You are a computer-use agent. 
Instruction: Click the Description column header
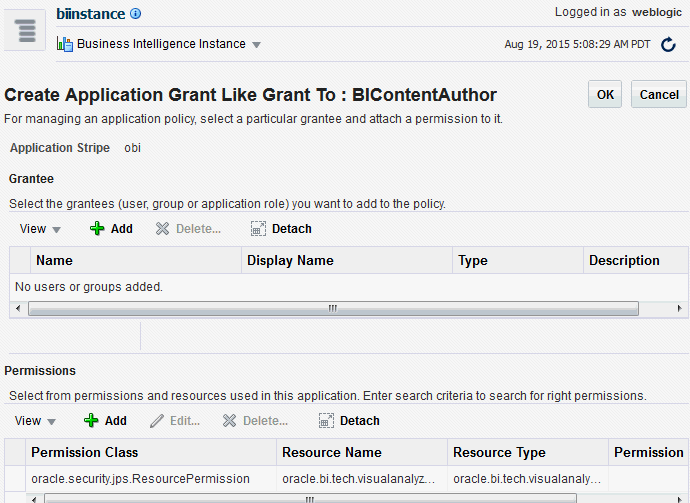[636, 261]
